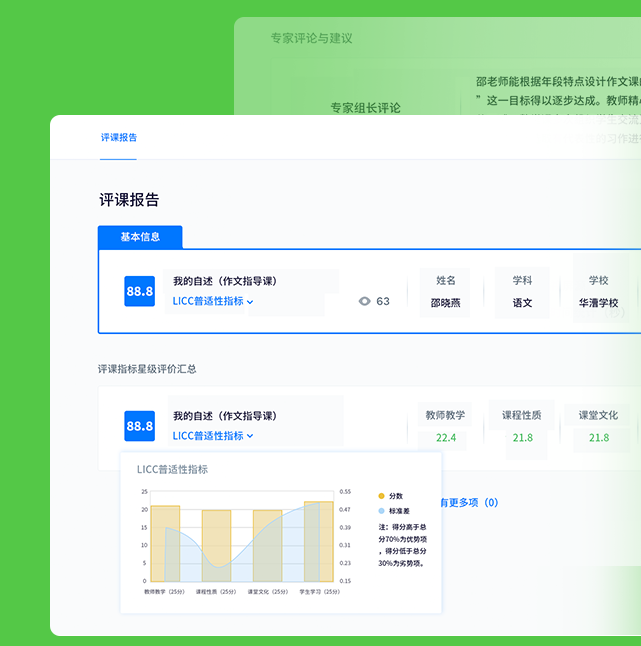
Task: Click lesson title 我的自述 in rating summary
Action: [x=224, y=416]
